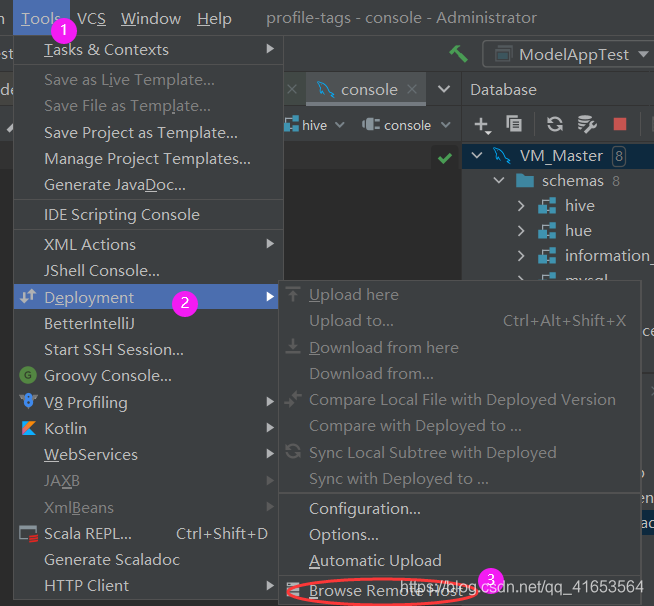Add new data source plus icon
Screen dimensions: 654x606
pyautogui.click(x=482, y=125)
